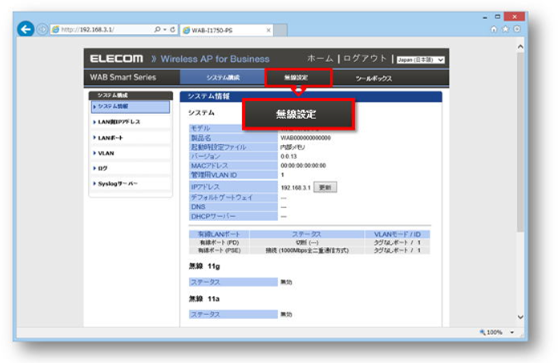
Task: Click the ホーム link in header
Action: tap(320, 58)
